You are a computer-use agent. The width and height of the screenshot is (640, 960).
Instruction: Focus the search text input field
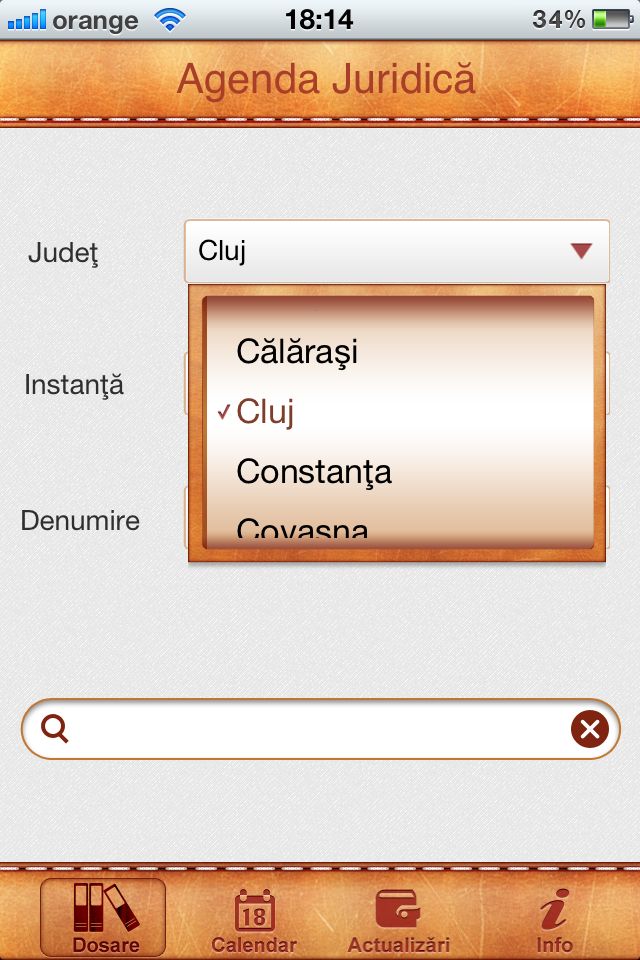tap(320, 729)
